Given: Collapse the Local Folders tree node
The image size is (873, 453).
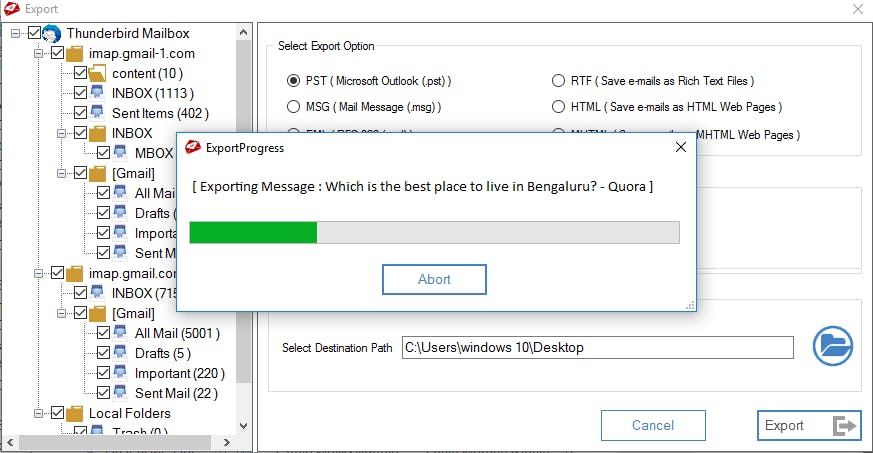Looking at the screenshot, I should (x=38, y=413).
